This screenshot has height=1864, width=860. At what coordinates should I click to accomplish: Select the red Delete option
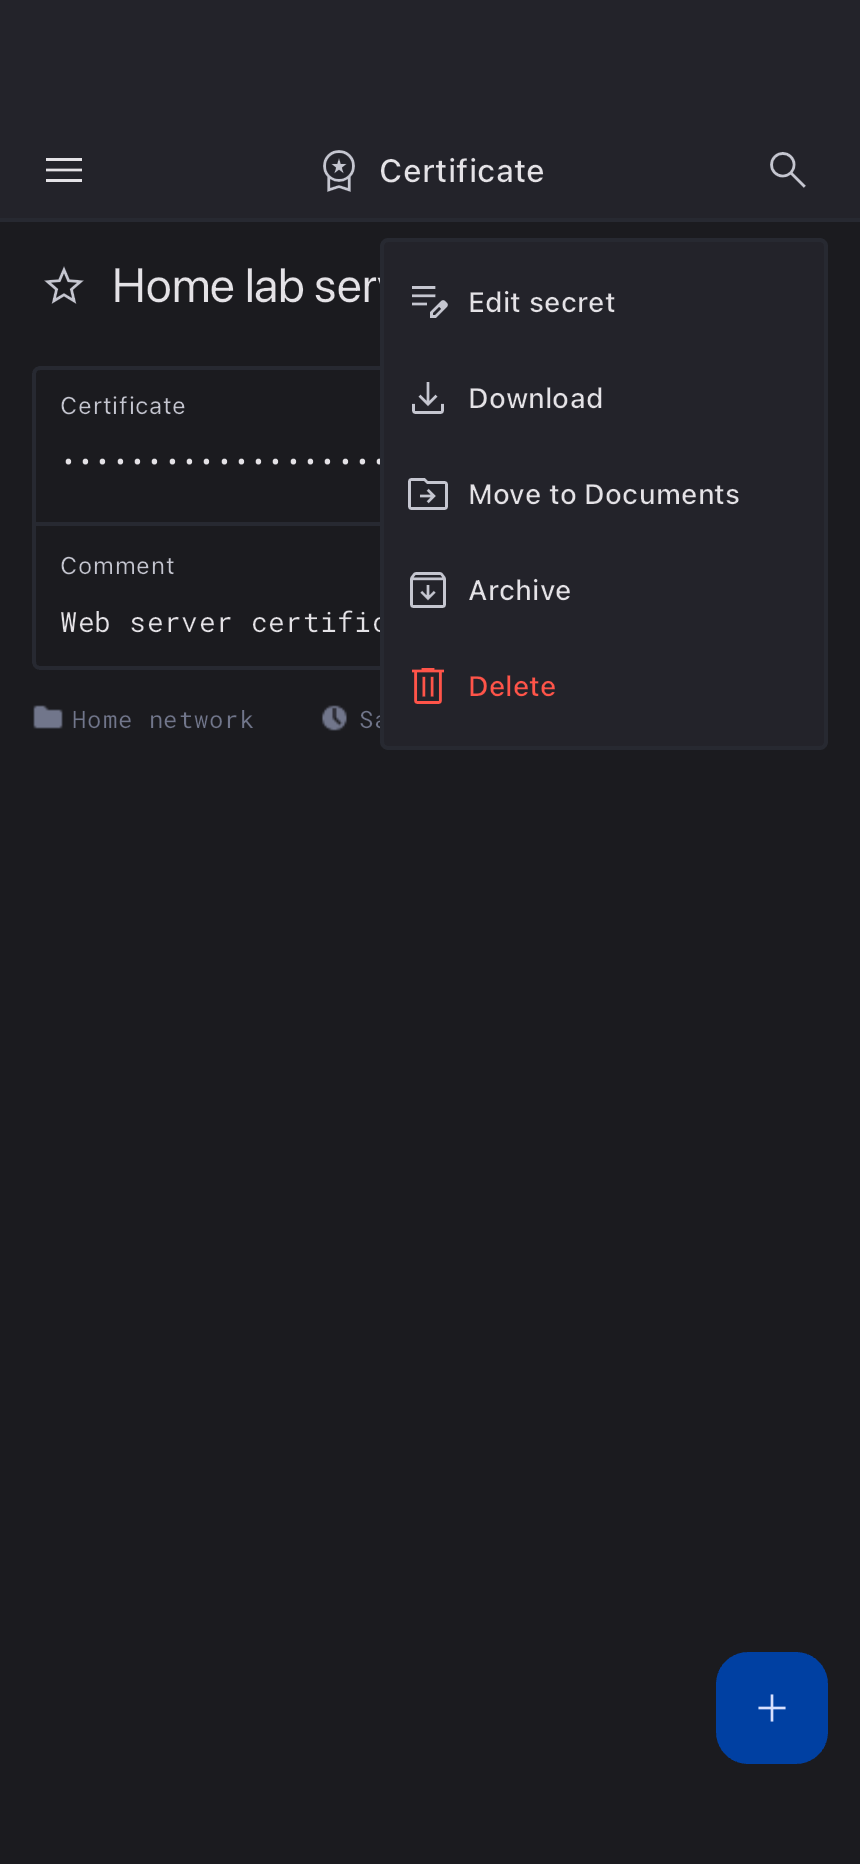[512, 686]
